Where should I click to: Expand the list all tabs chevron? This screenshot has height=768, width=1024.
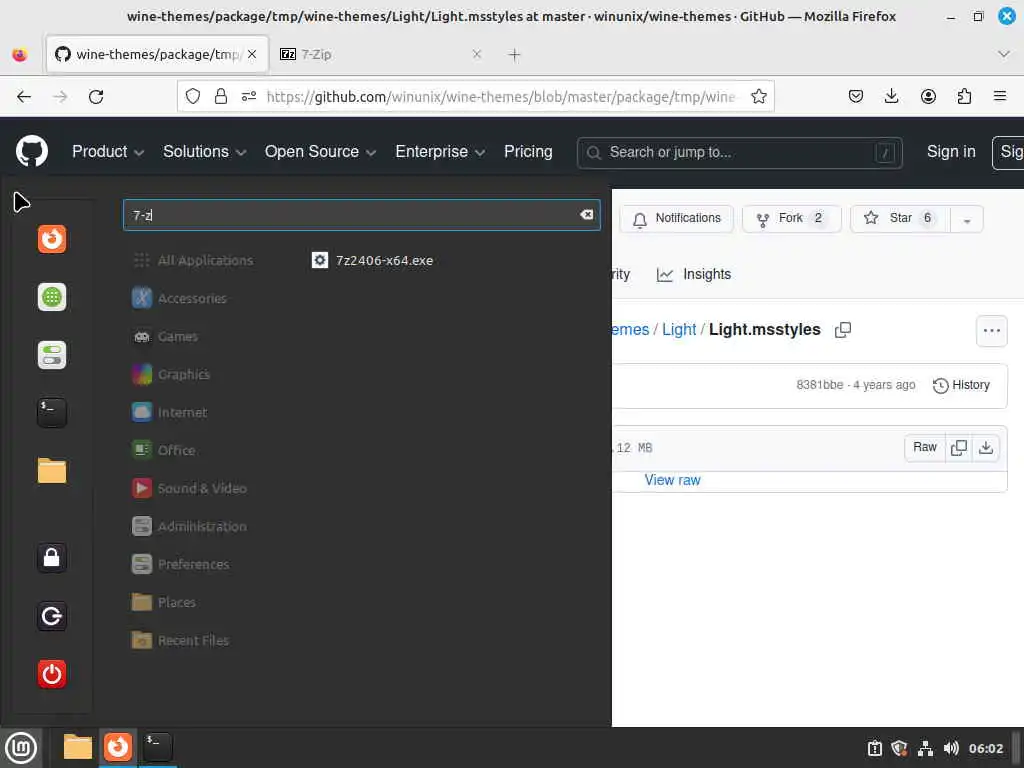pyautogui.click(x=1004, y=54)
